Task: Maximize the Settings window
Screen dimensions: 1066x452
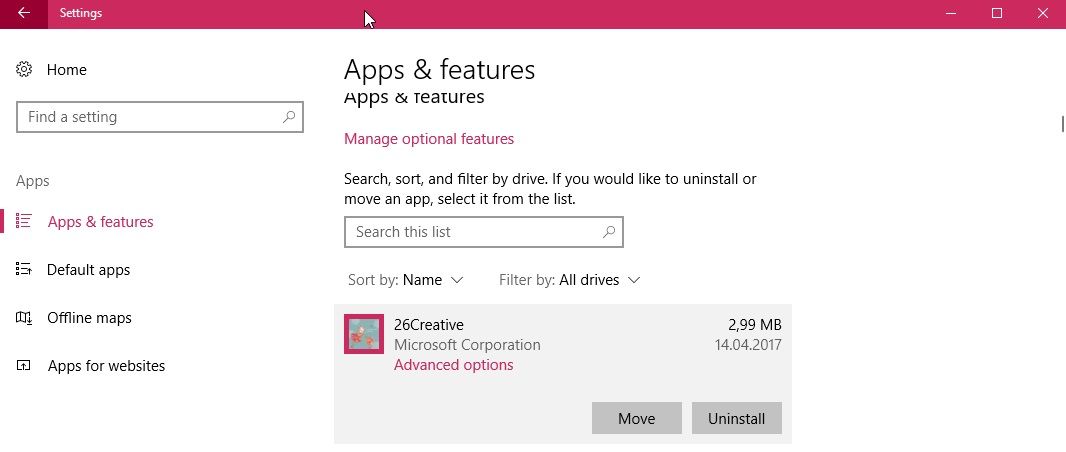Action: click(997, 14)
